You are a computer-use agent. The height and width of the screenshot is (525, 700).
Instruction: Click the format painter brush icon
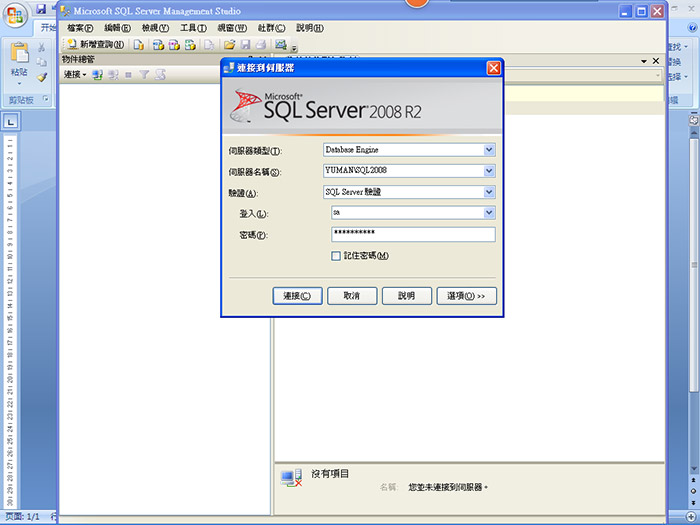point(42,76)
